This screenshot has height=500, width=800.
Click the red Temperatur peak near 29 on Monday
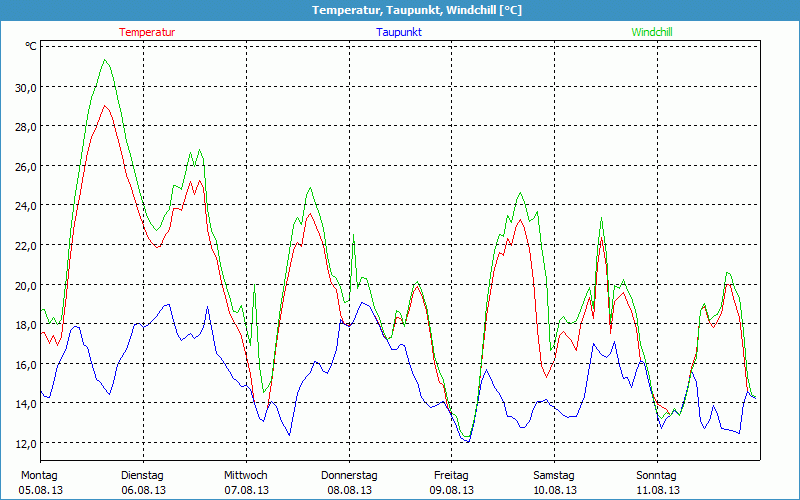105,106
